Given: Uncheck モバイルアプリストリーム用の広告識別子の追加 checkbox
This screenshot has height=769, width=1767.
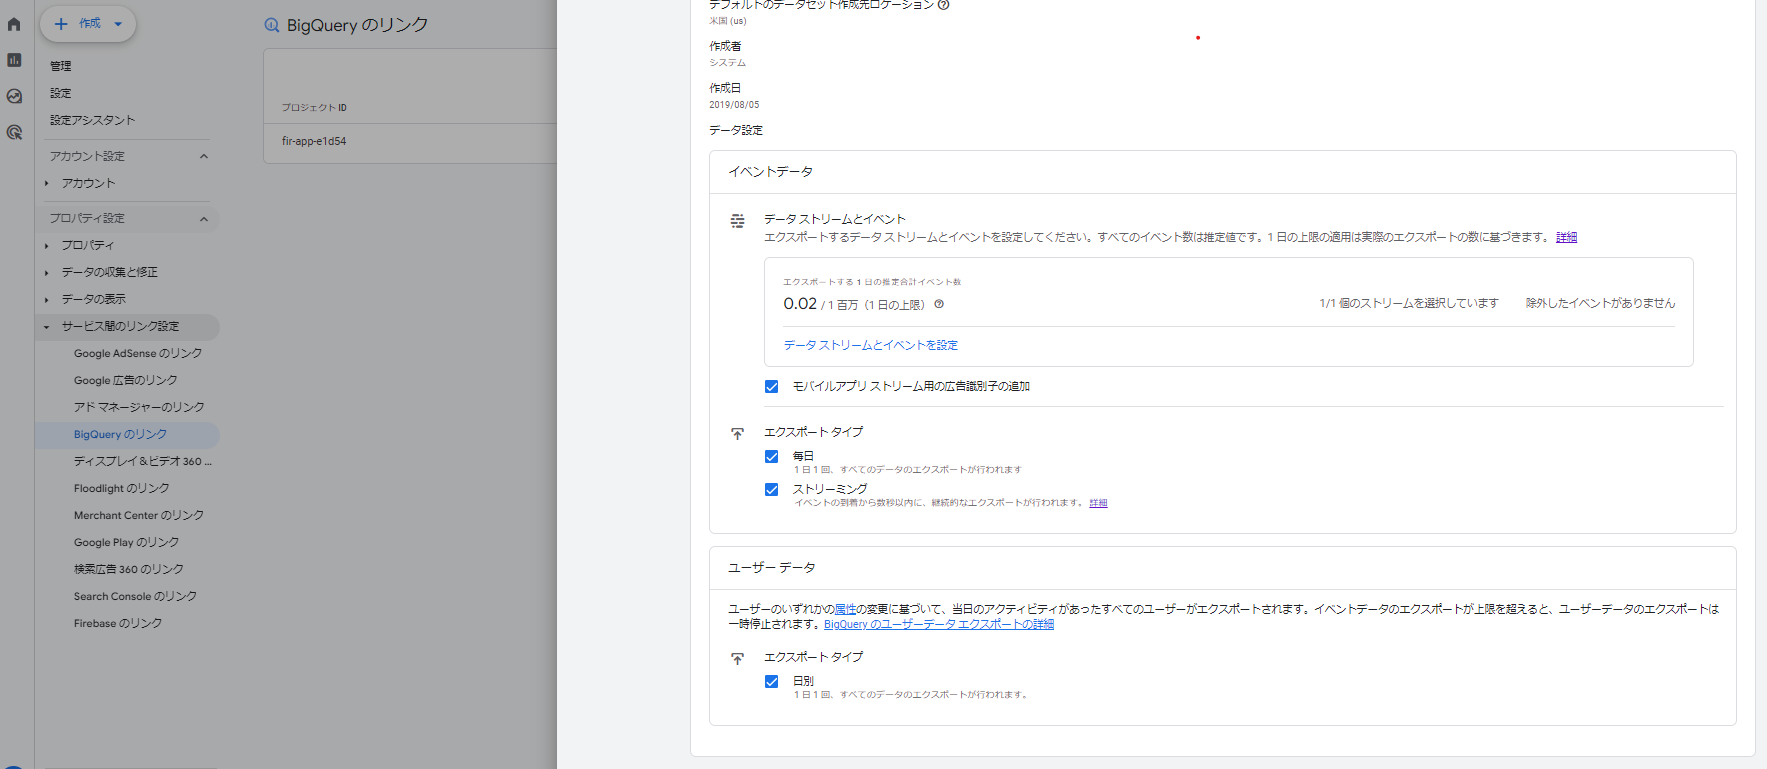Looking at the screenshot, I should [771, 387].
